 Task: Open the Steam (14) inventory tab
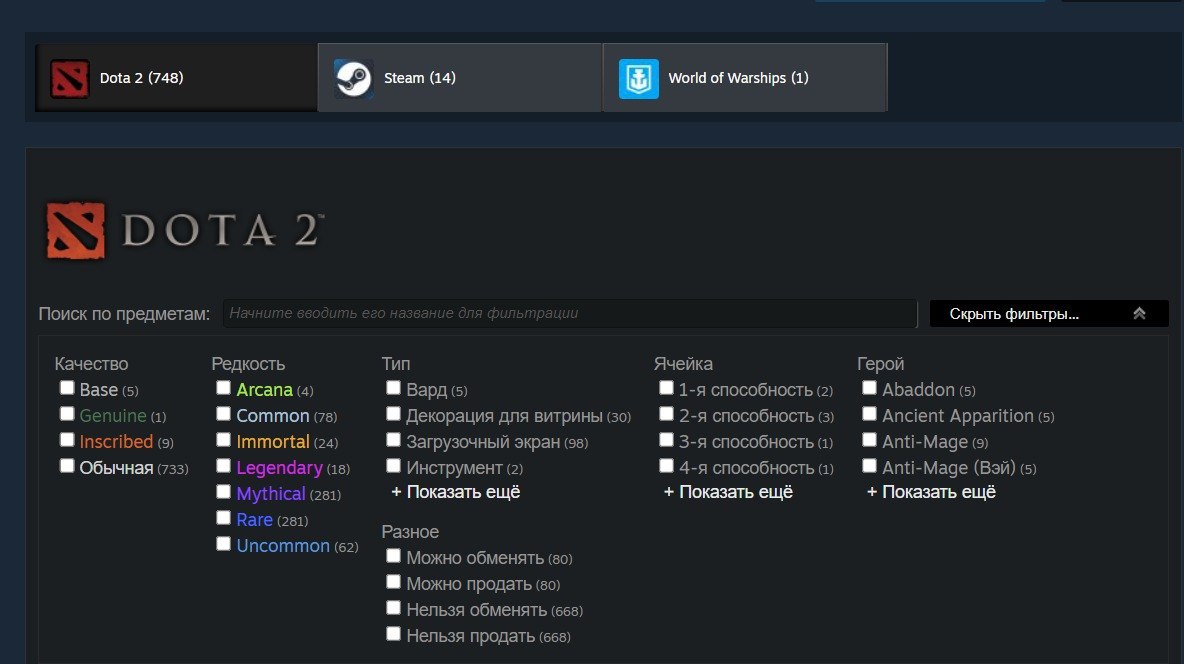(x=460, y=78)
